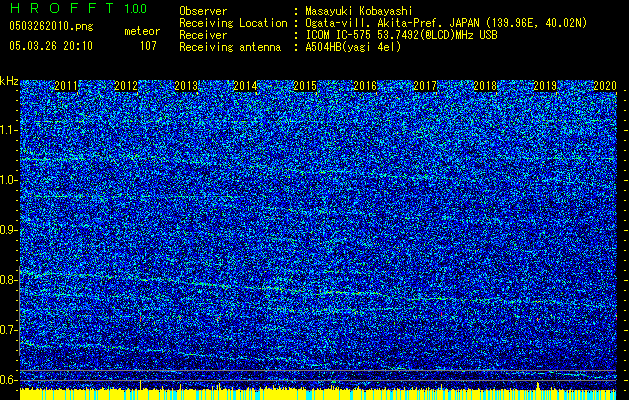Click the ICOM IC-575 receiver details
Screen dimensions: 629x400
click(401, 35)
